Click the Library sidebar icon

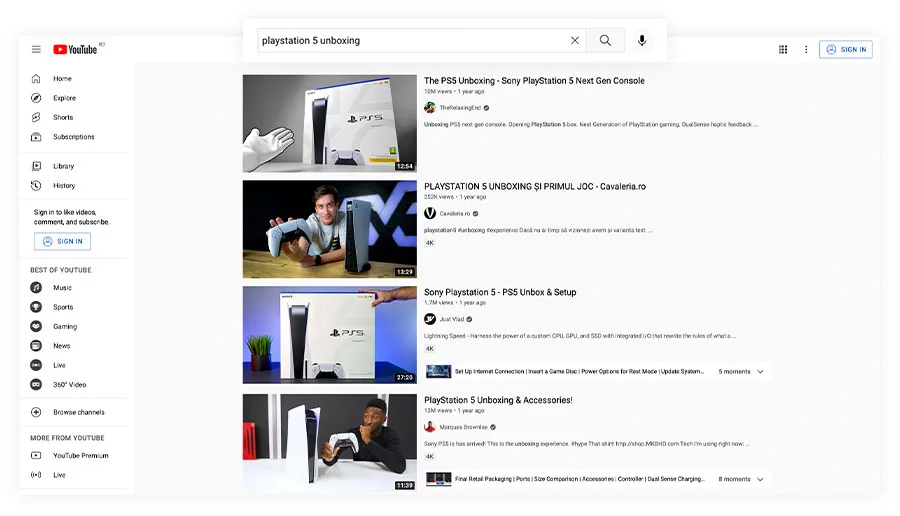[x=36, y=166]
